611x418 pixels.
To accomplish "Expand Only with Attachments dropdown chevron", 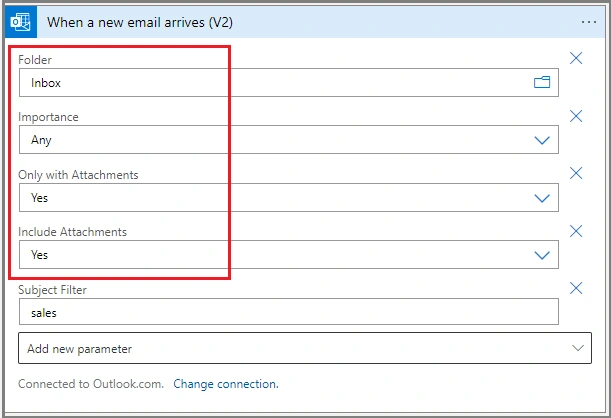I will pyautogui.click(x=542, y=198).
